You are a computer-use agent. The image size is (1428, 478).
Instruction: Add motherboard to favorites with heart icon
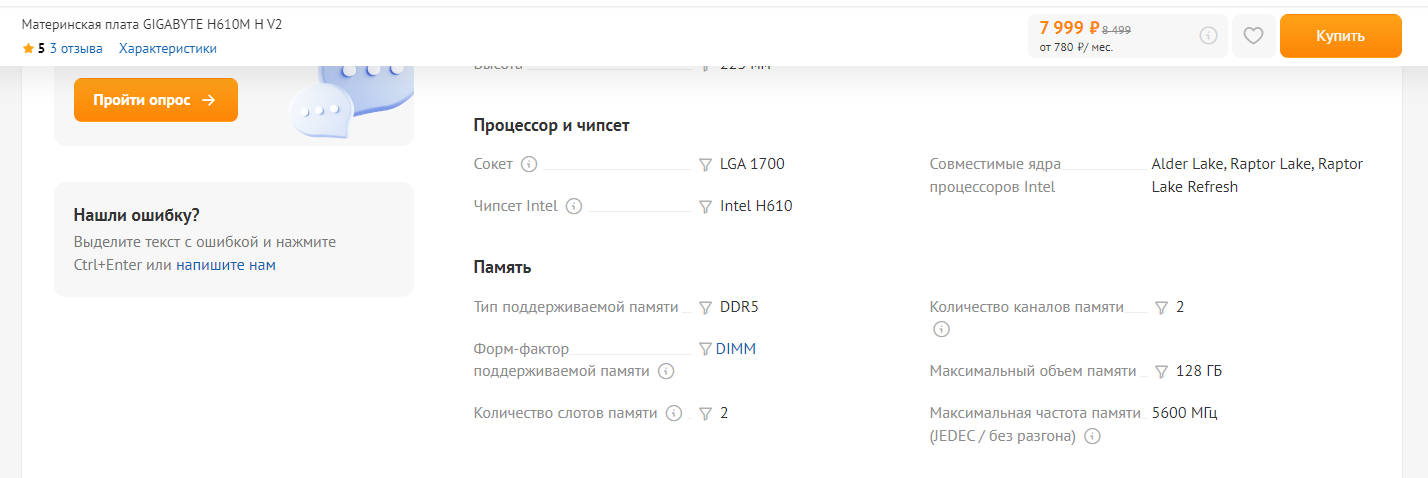coord(1253,36)
